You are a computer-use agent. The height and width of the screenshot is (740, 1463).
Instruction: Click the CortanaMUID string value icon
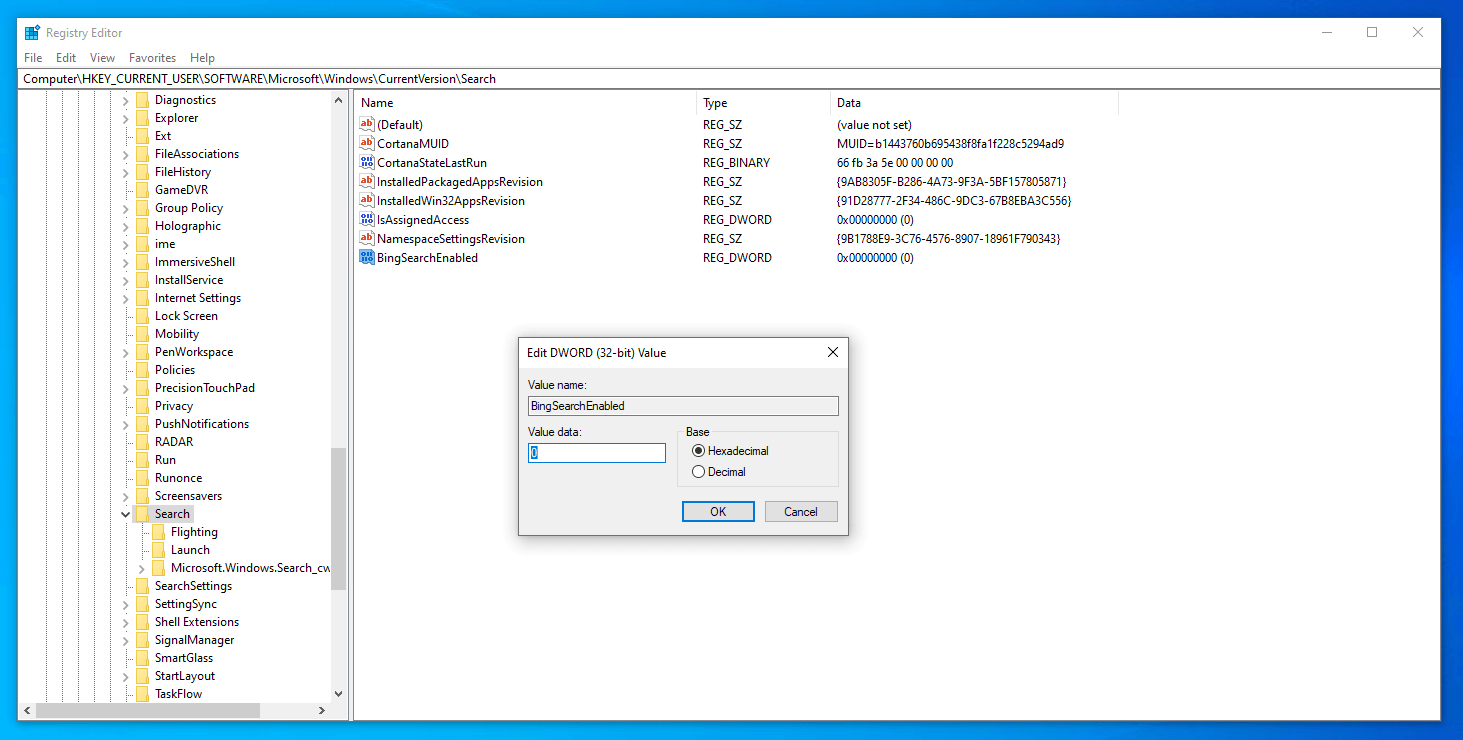pyautogui.click(x=366, y=144)
